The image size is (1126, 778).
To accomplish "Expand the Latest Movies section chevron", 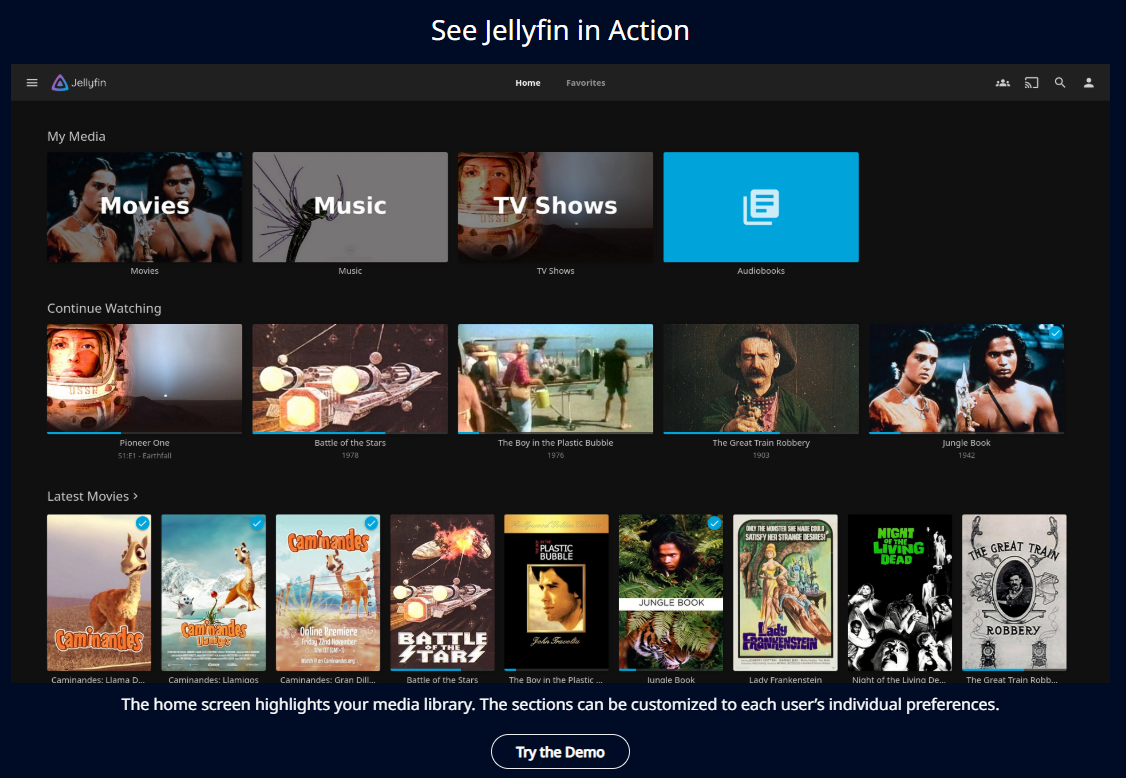I will (x=135, y=496).
